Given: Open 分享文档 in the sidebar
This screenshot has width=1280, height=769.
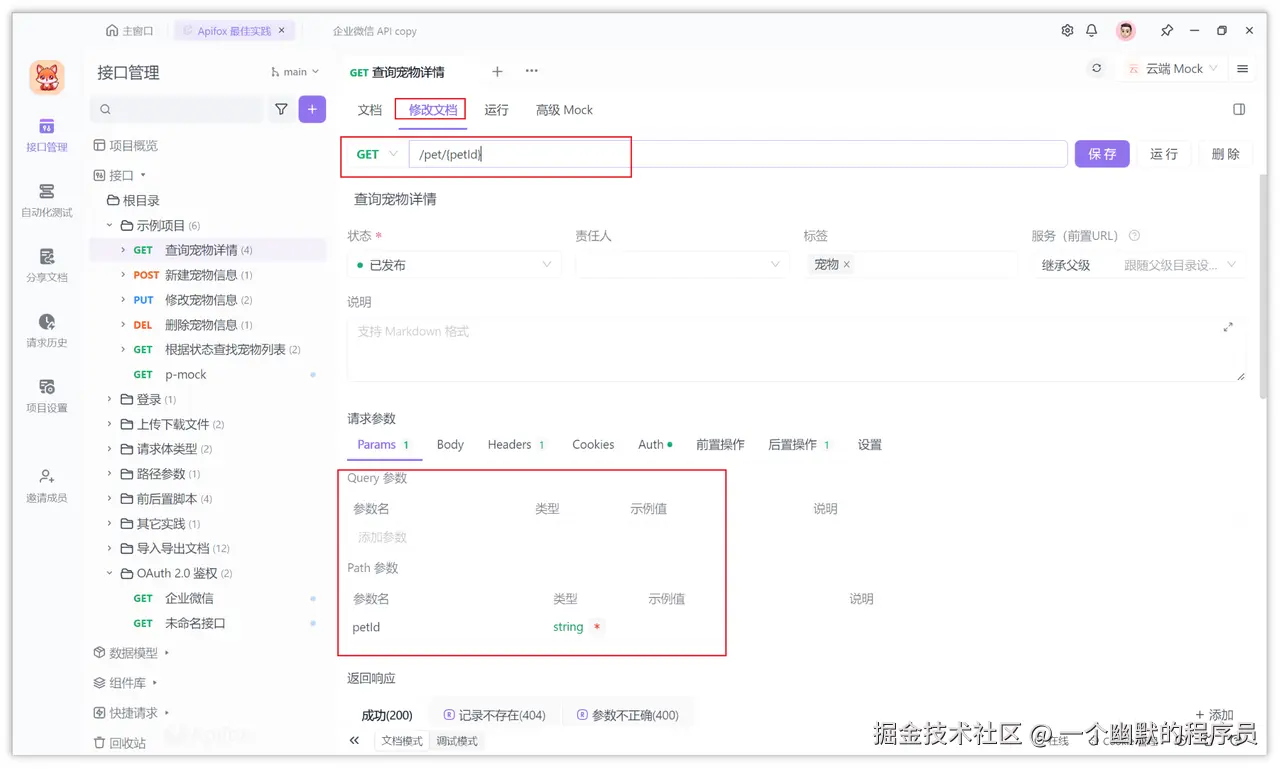Looking at the screenshot, I should pyautogui.click(x=46, y=265).
